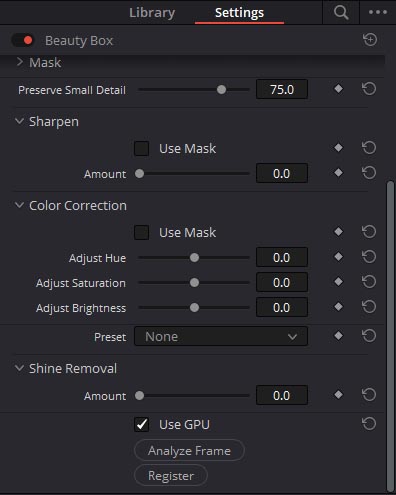Add keyframe diamond for Adjust Hue
The width and height of the screenshot is (396, 495).
tap(338, 257)
